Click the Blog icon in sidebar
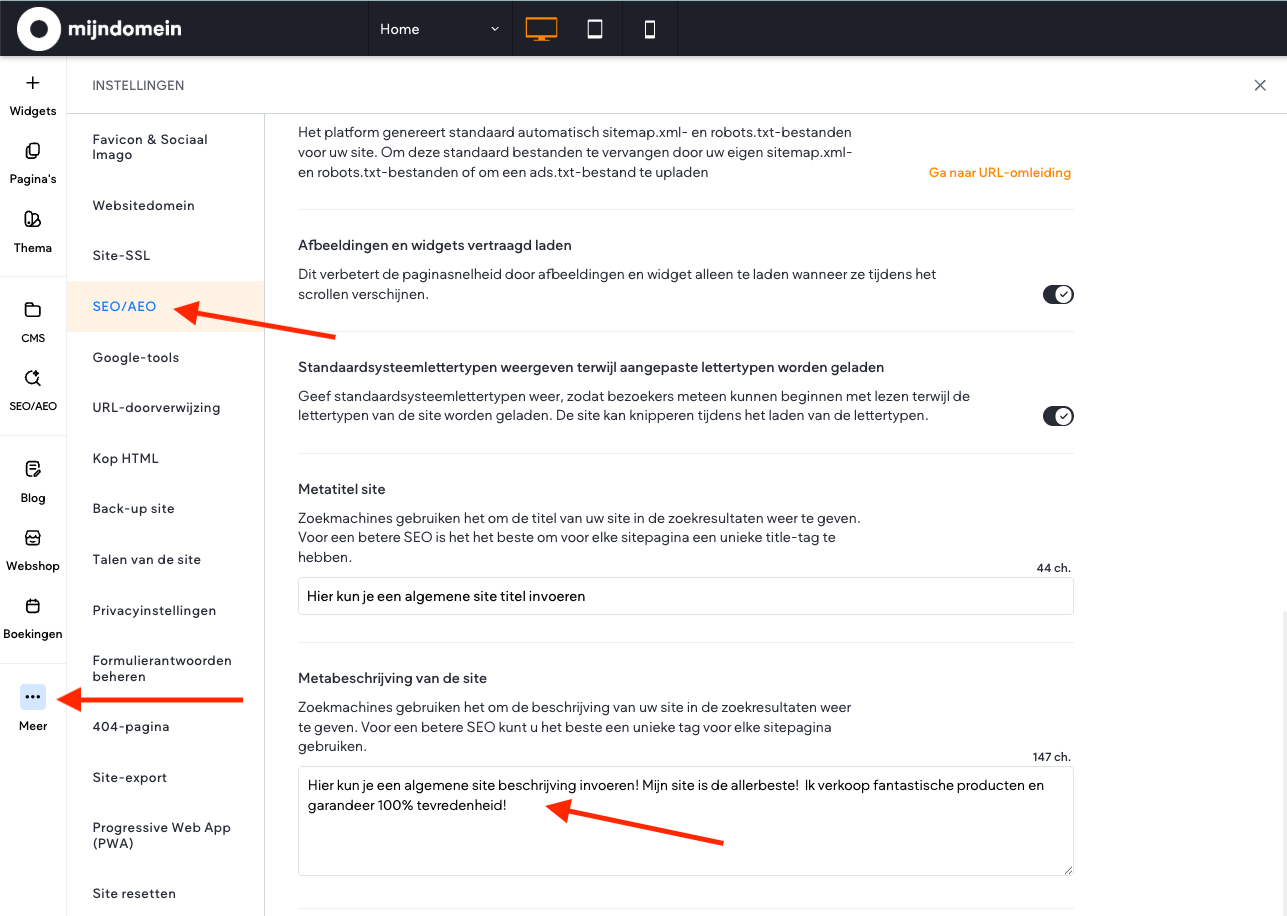The height and width of the screenshot is (916, 1287). pyautogui.click(x=33, y=470)
